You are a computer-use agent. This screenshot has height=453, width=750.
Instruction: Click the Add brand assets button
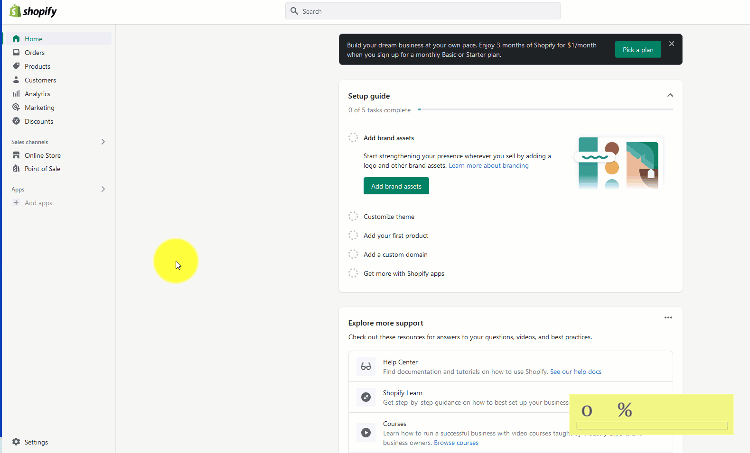click(396, 186)
